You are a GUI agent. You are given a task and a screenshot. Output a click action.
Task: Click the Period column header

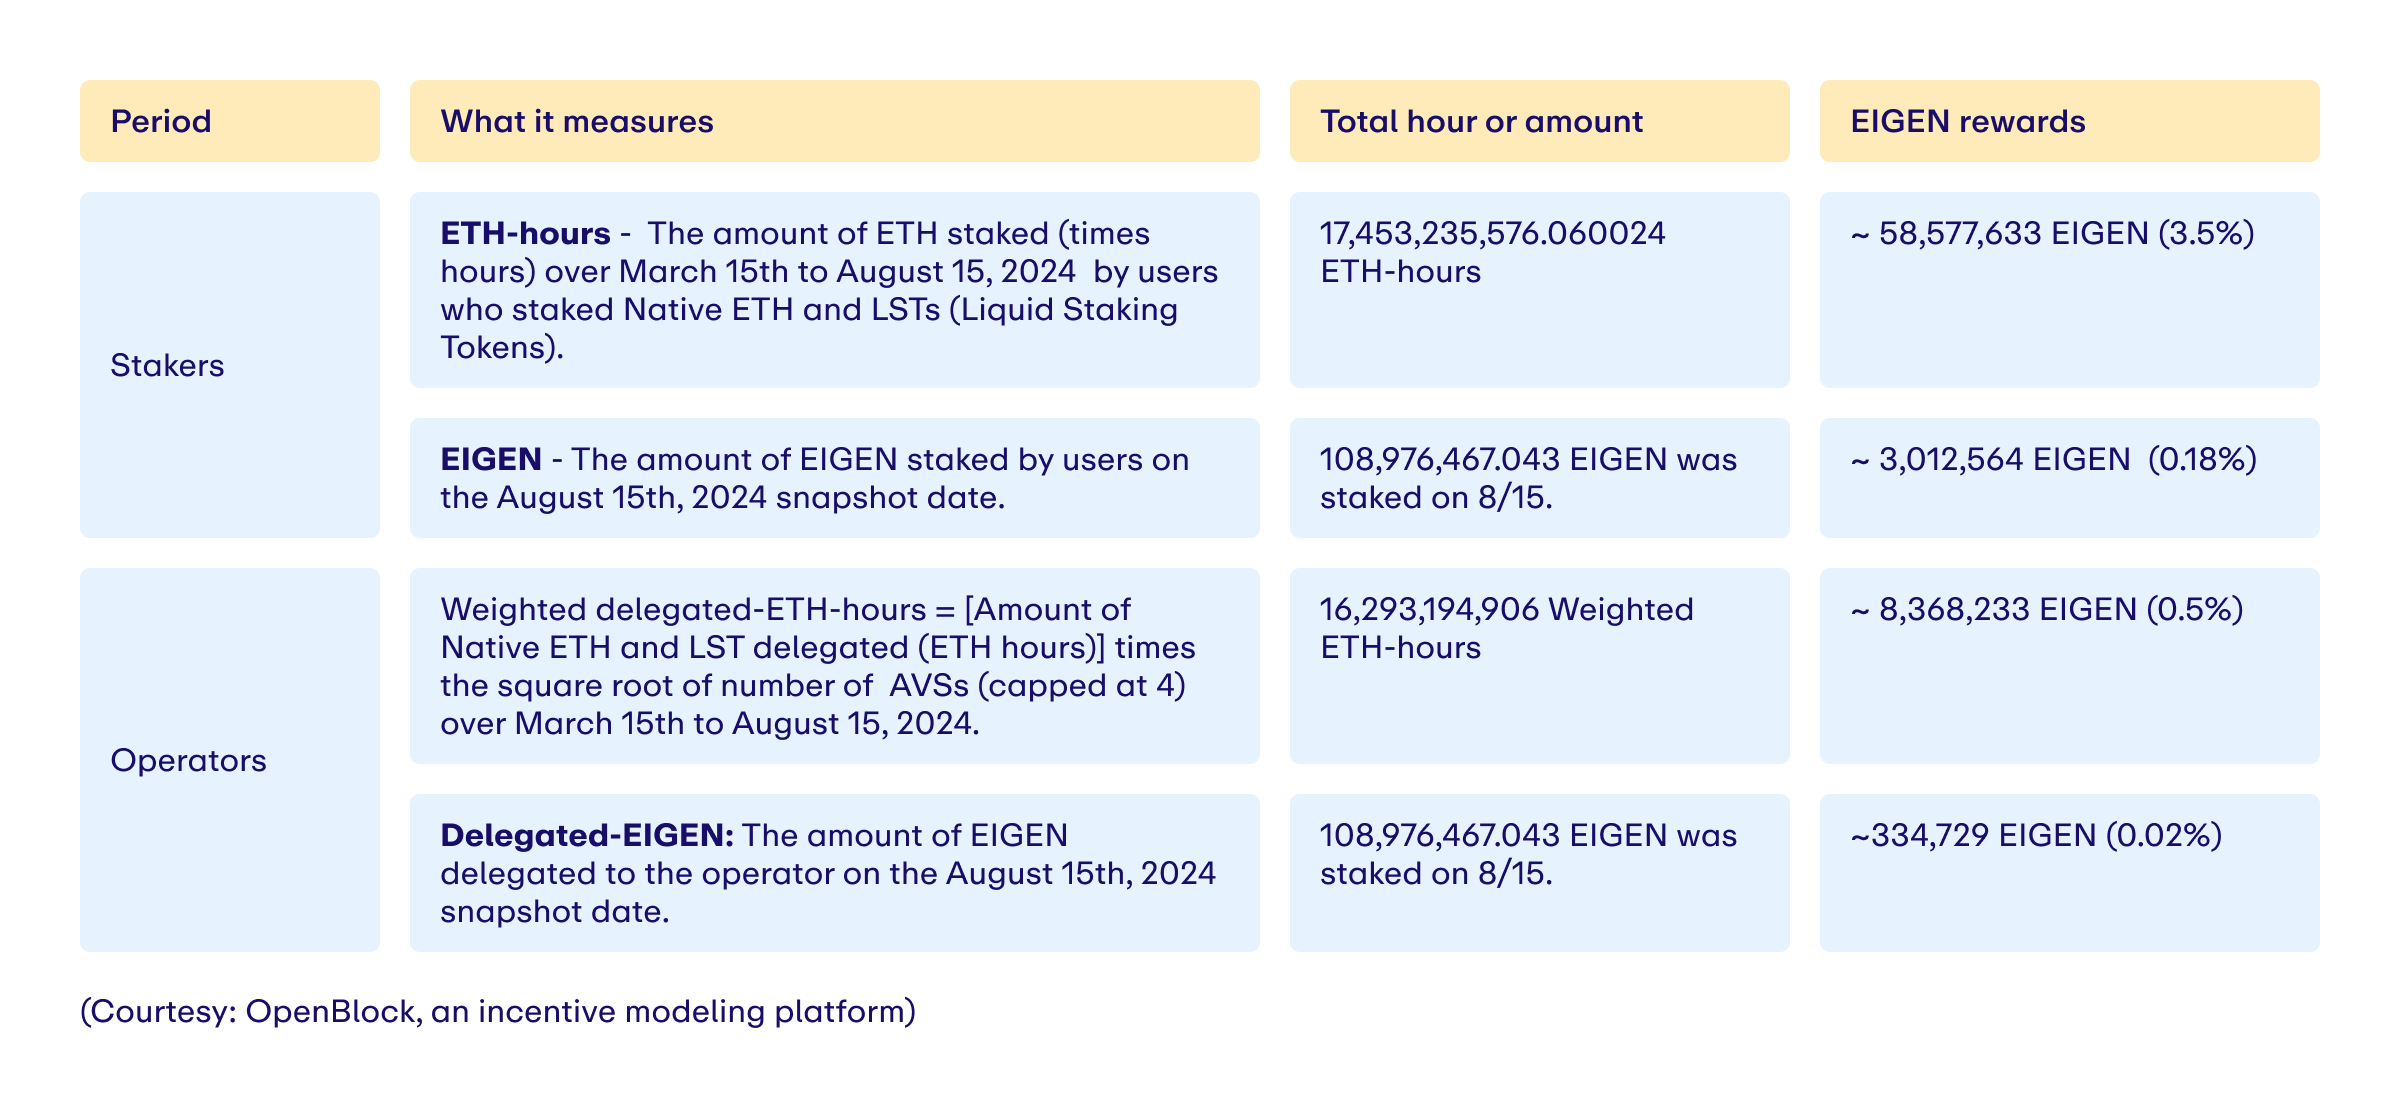[x=230, y=121]
